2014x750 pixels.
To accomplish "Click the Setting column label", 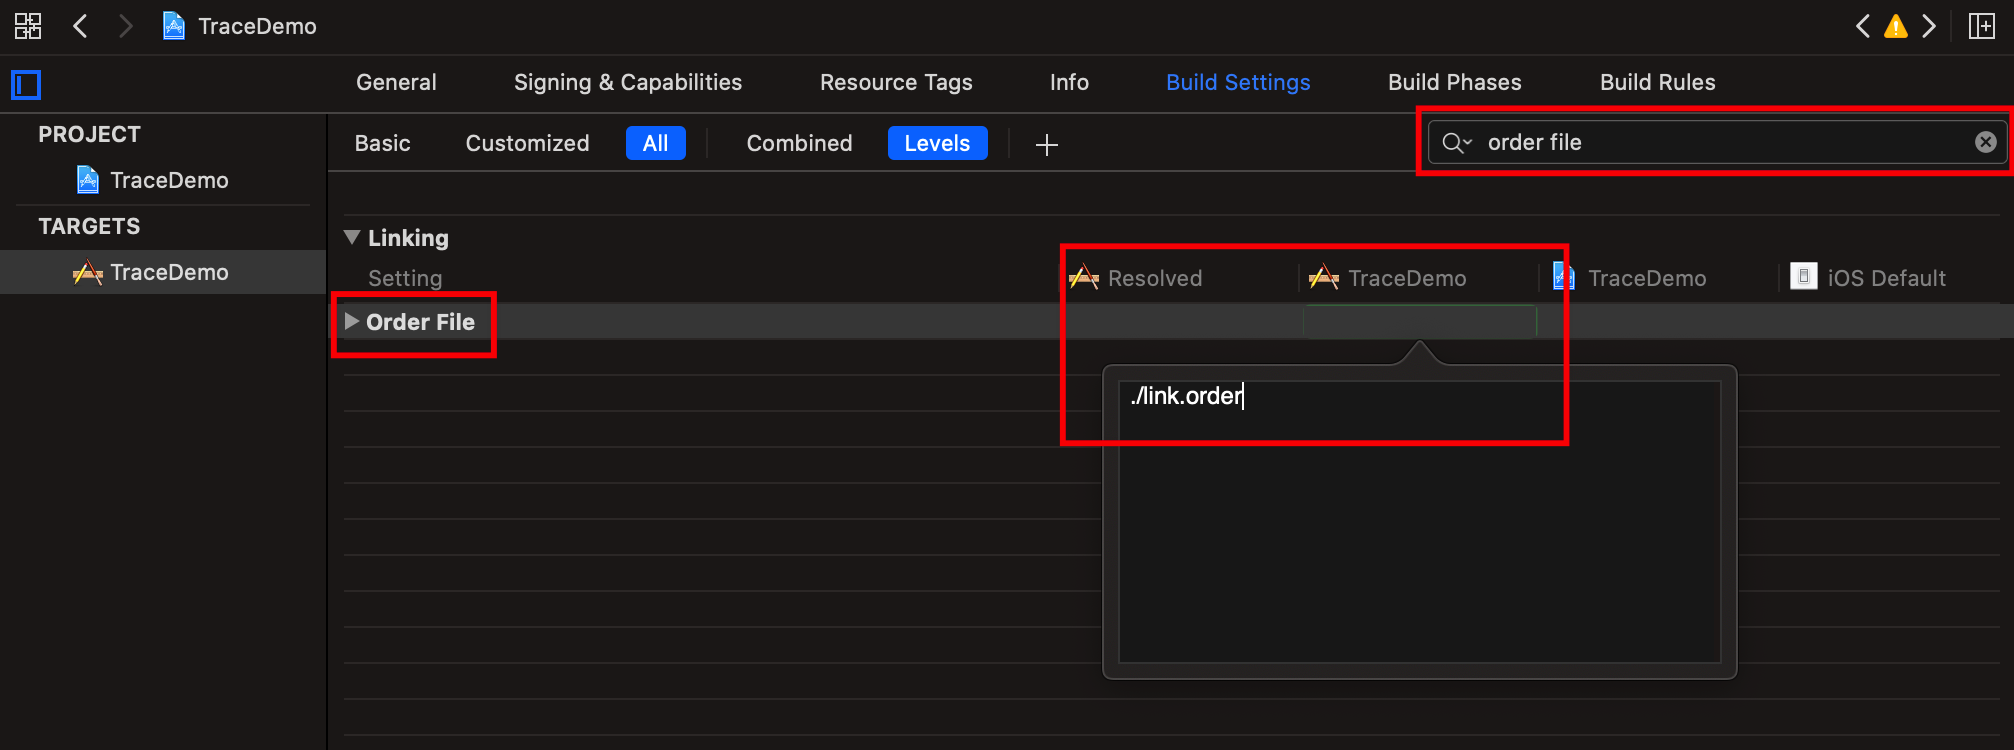I will pos(405,278).
